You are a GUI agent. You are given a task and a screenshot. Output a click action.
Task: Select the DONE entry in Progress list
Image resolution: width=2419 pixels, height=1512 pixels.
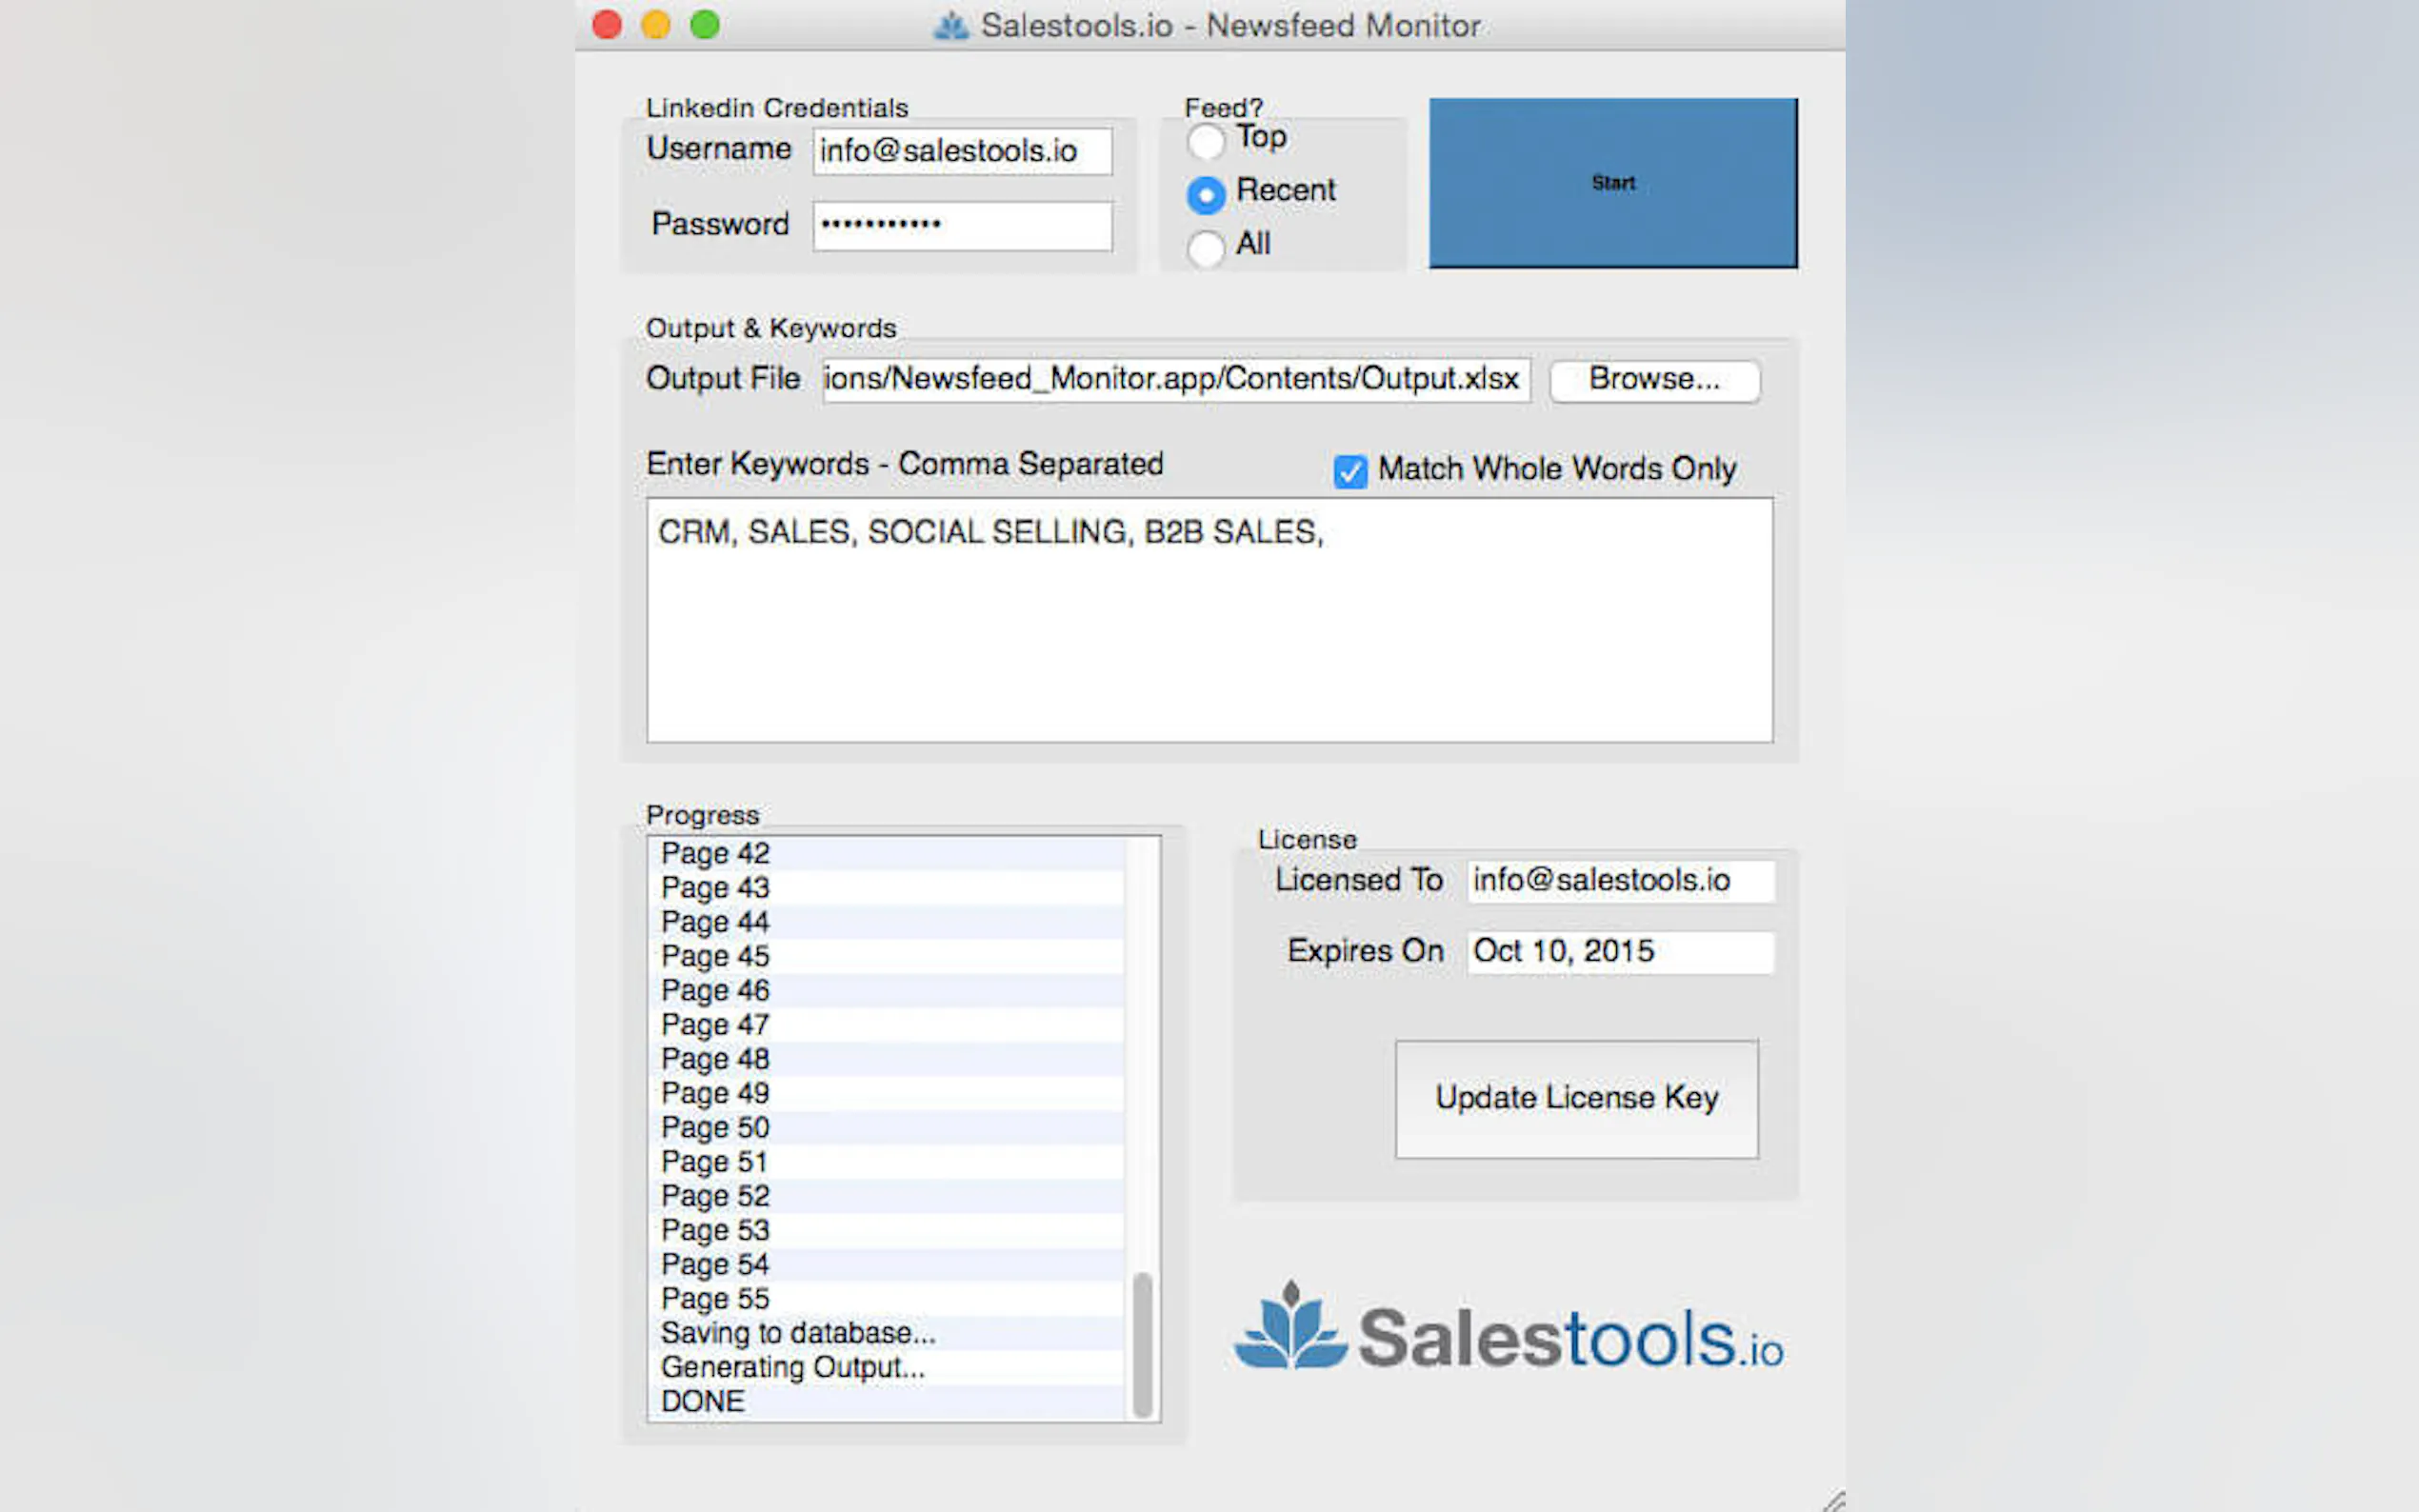pos(704,1402)
